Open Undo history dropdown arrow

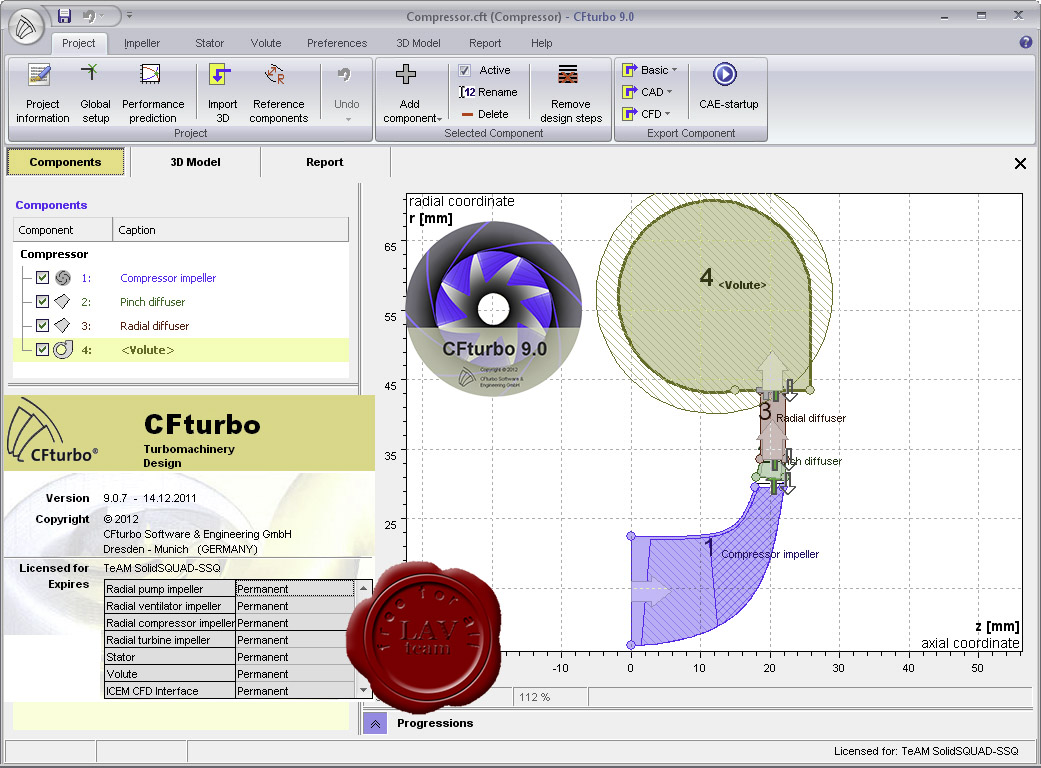(348, 120)
